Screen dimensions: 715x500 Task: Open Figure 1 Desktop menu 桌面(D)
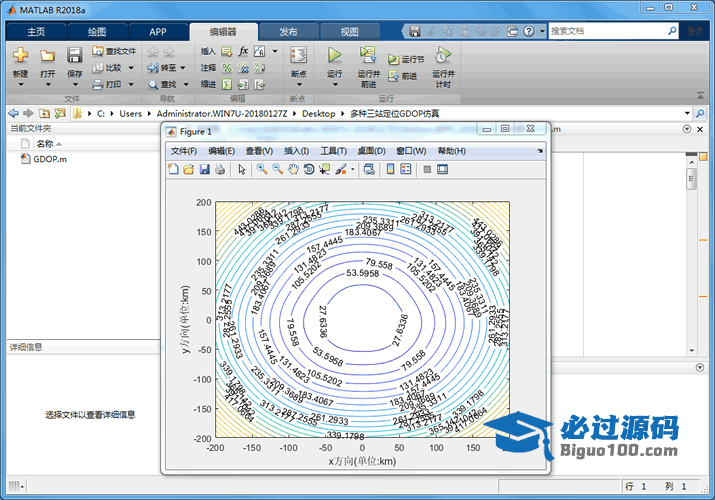click(x=372, y=151)
